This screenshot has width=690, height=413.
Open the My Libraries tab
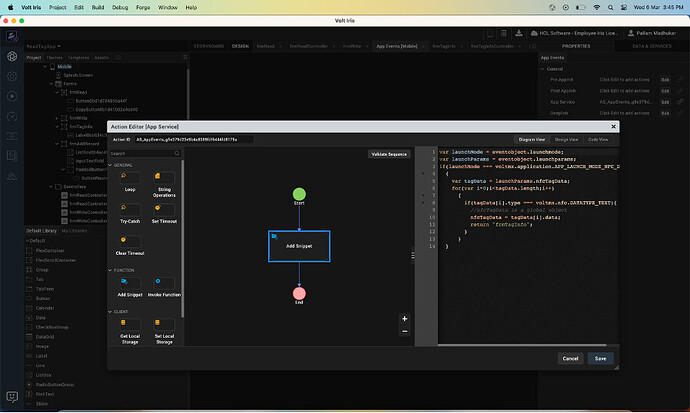[x=74, y=231]
